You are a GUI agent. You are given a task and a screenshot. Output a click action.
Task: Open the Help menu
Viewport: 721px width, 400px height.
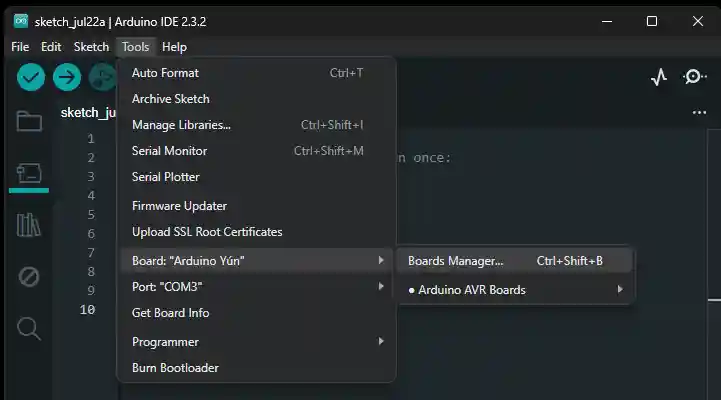click(174, 47)
